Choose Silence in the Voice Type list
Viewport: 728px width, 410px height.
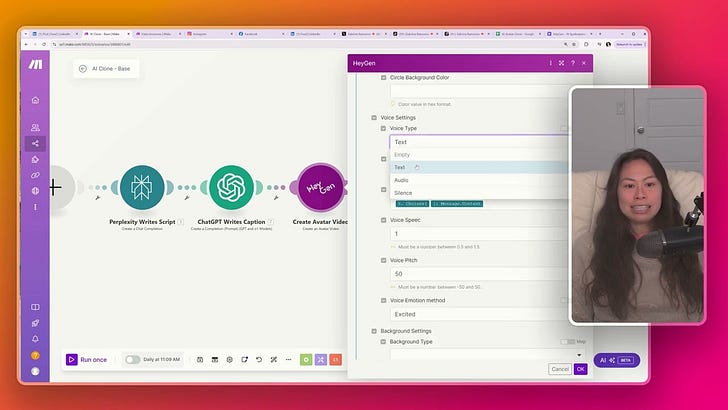pos(479,193)
